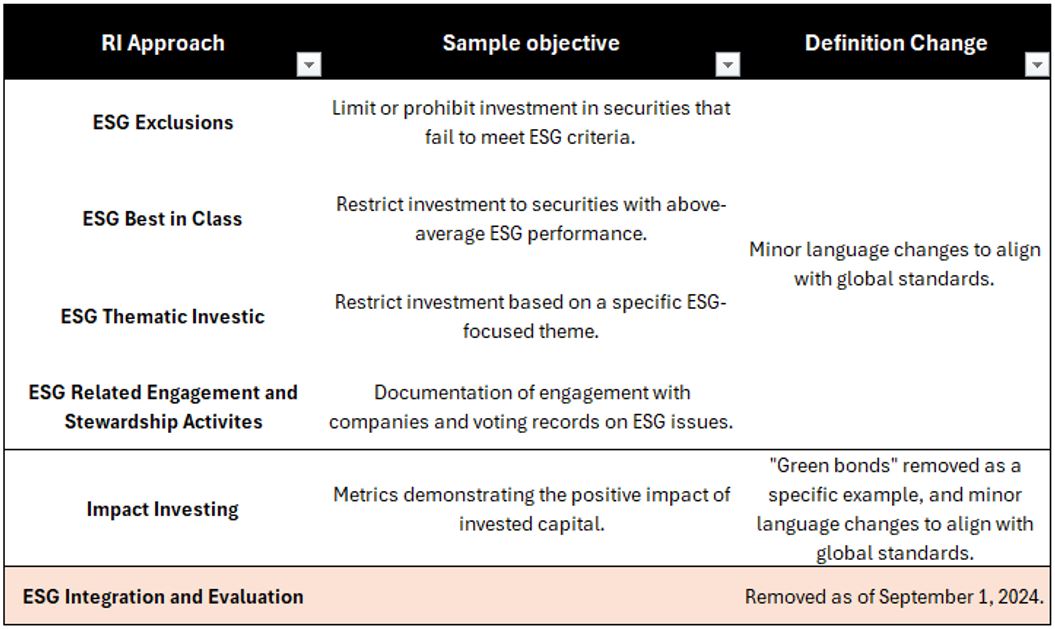
Task: Select the 'Limit or prohibit investment' objective cell
Action: [x=531, y=122]
